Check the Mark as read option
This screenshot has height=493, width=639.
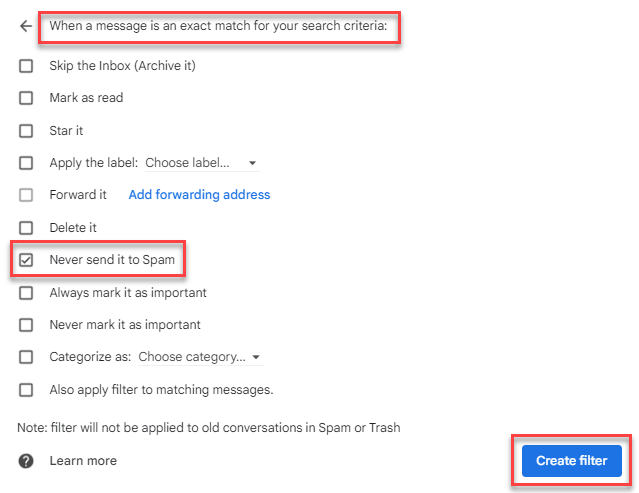[x=26, y=98]
